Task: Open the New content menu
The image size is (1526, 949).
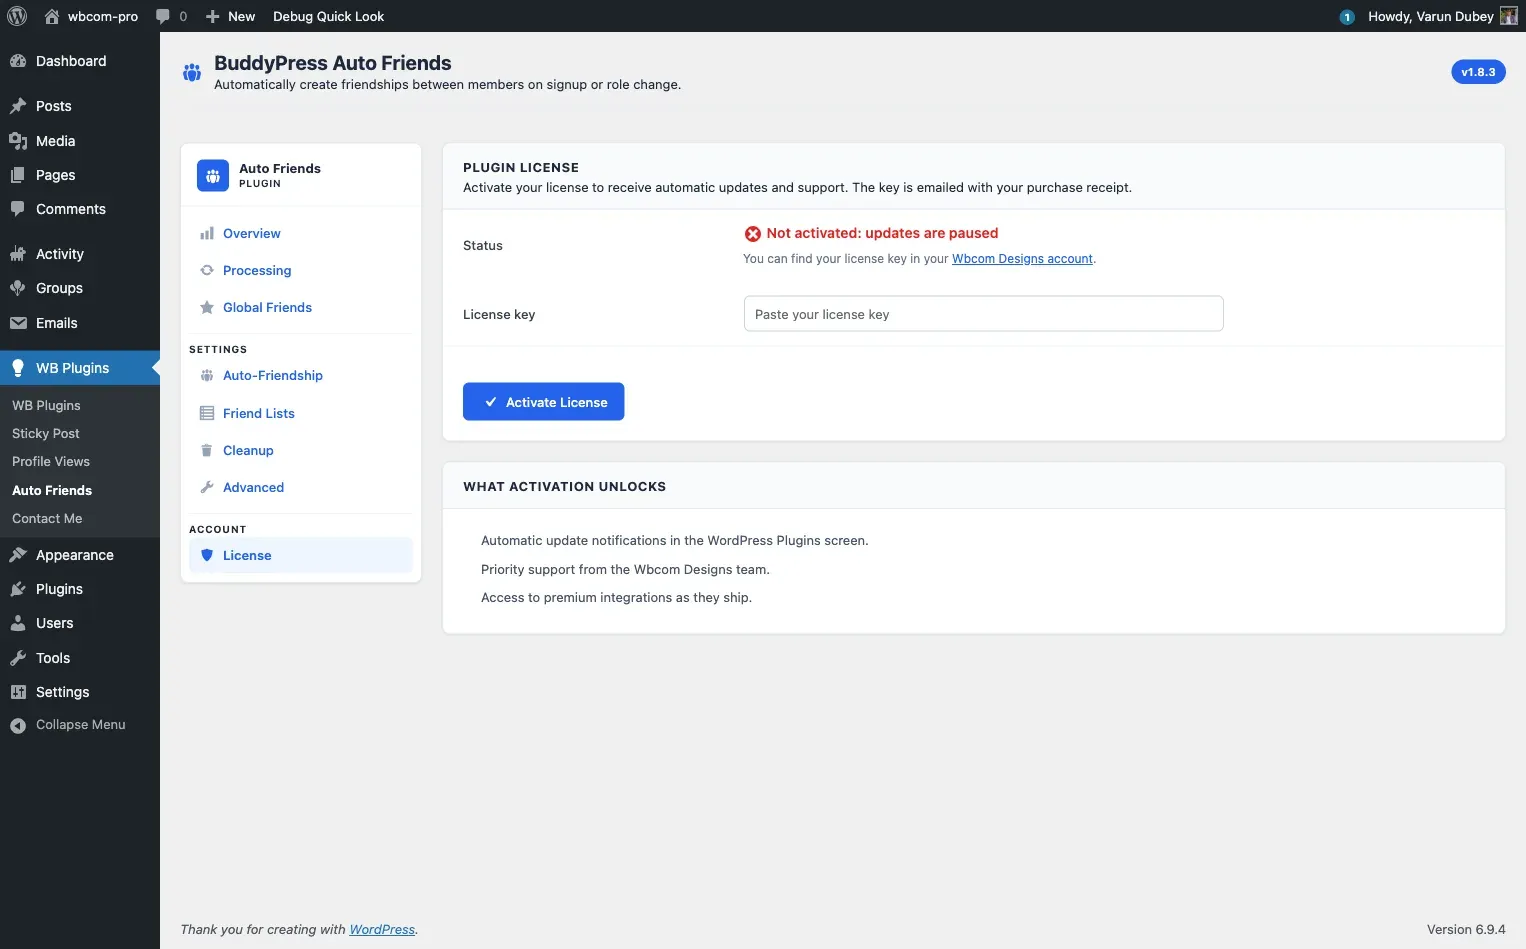Action: (x=230, y=16)
